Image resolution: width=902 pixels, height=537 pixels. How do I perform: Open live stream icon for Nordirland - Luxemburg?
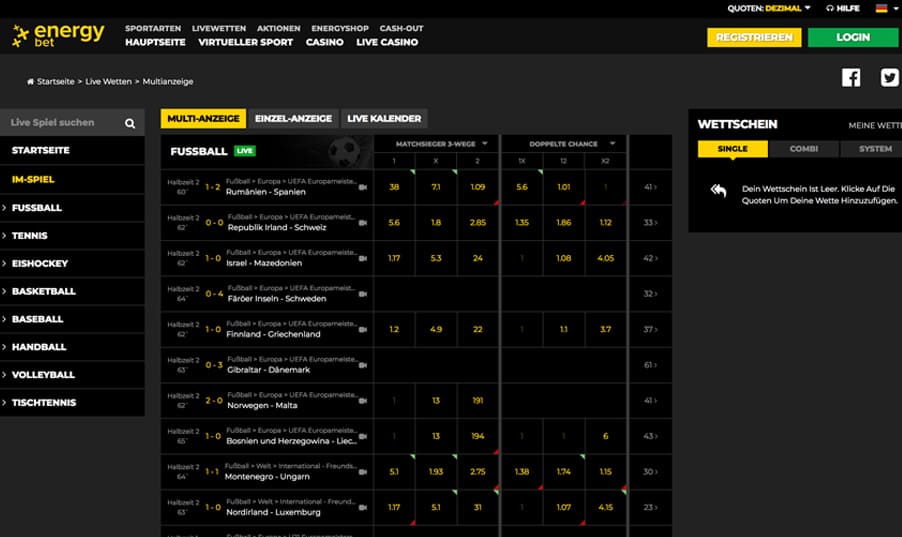tap(363, 508)
